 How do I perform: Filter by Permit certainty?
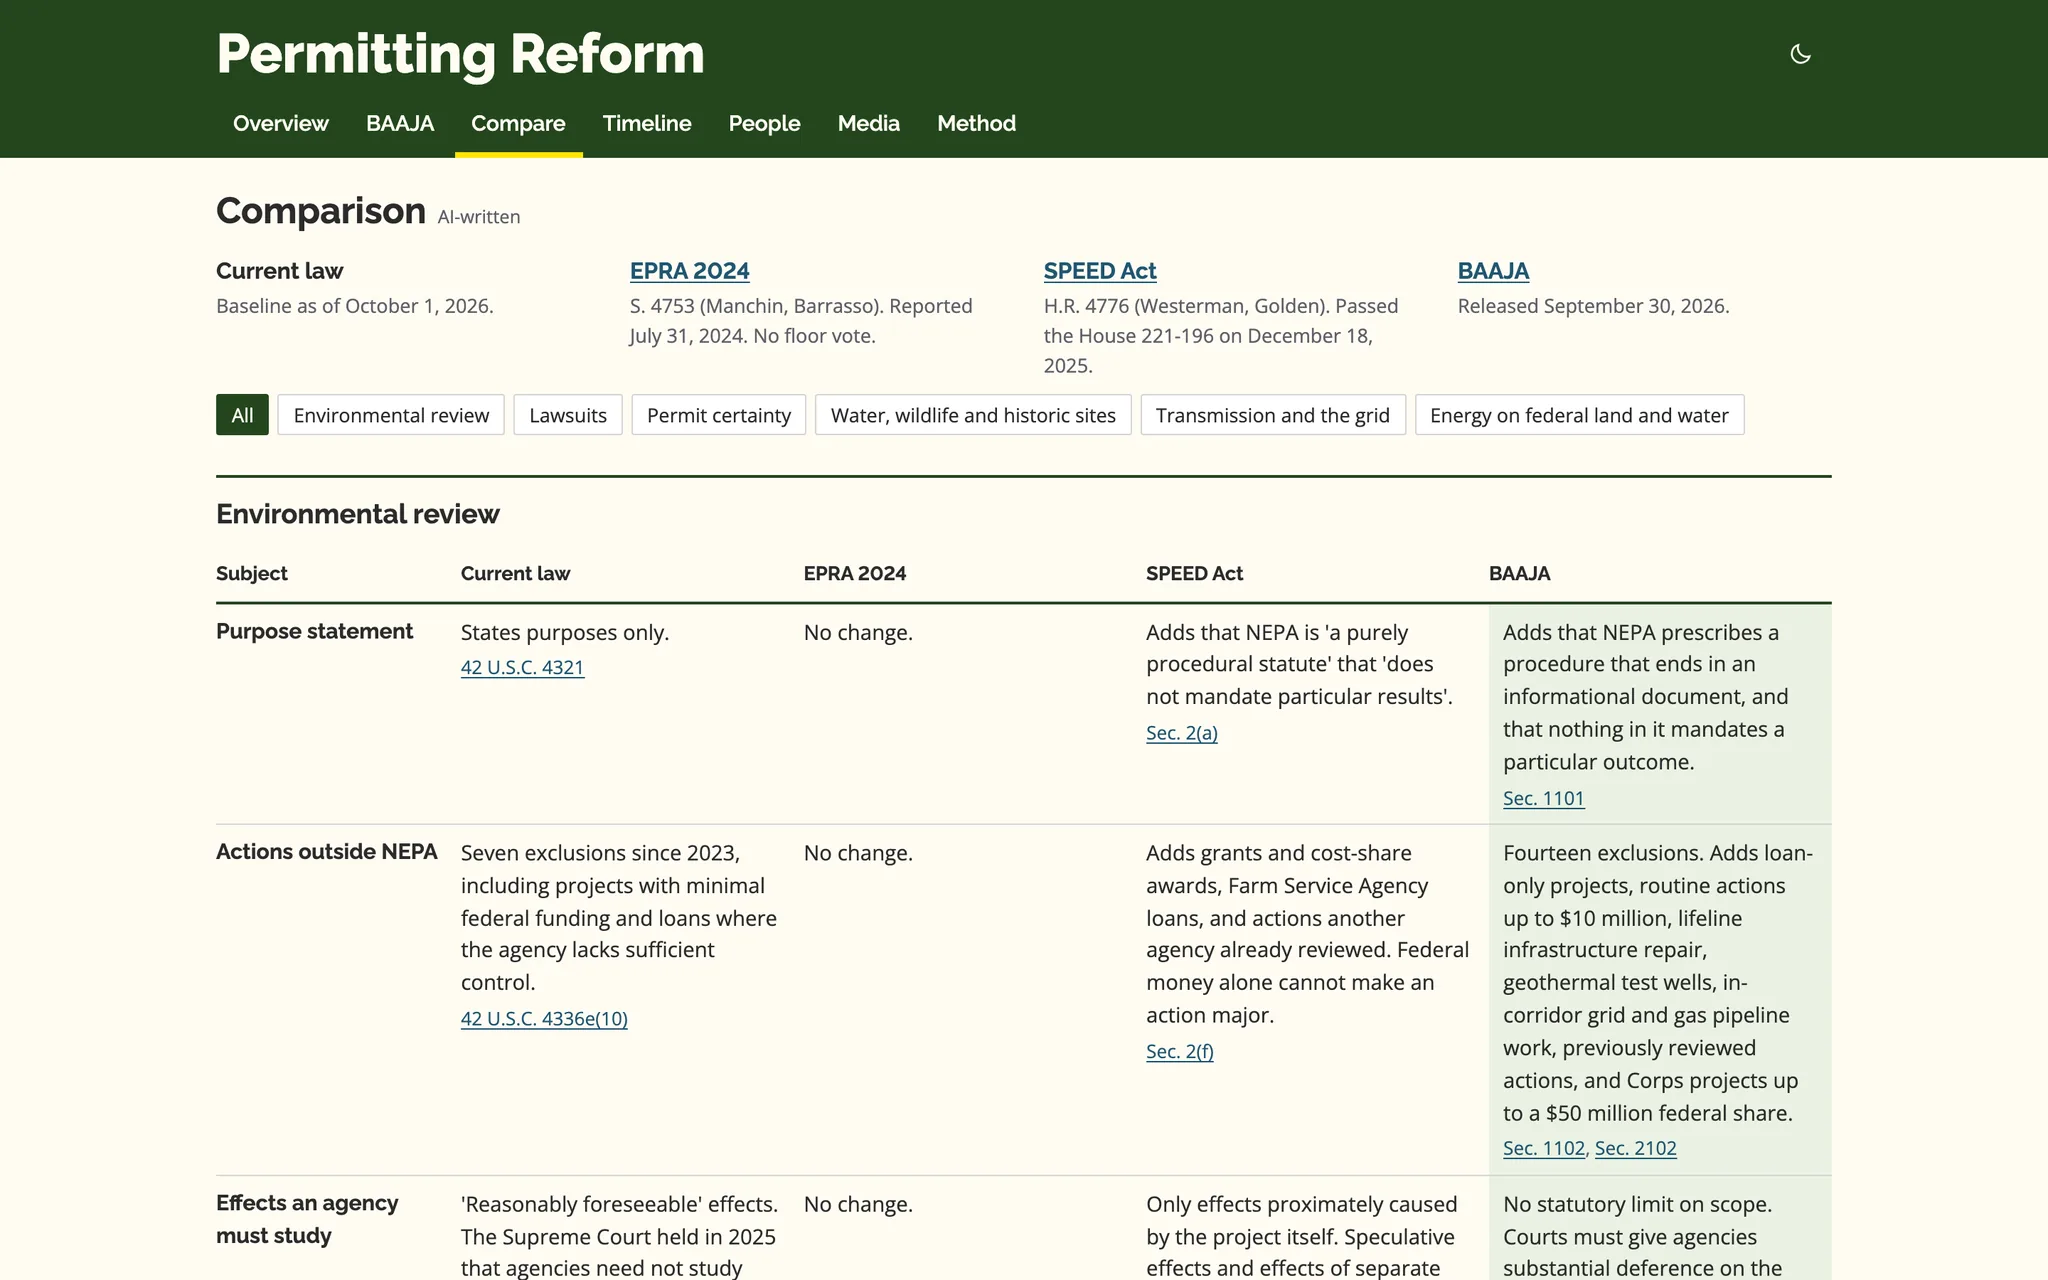719,415
